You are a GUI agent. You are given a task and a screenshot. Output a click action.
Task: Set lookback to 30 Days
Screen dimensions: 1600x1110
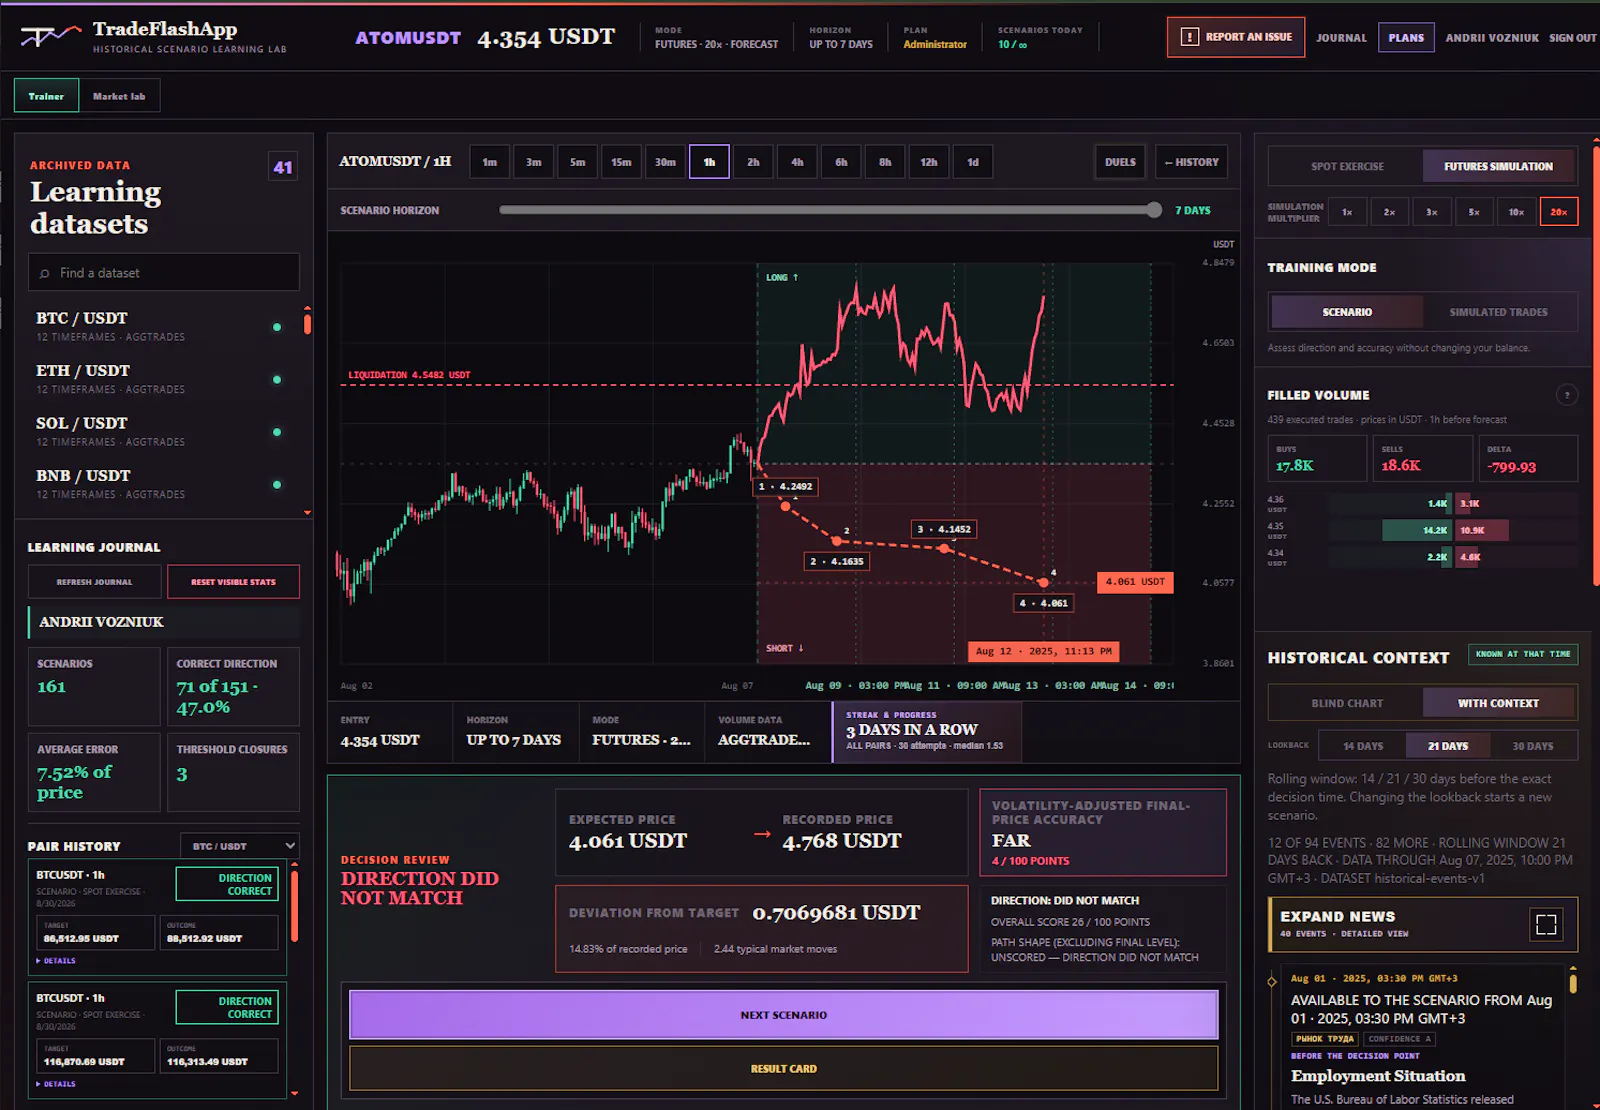coord(1533,746)
